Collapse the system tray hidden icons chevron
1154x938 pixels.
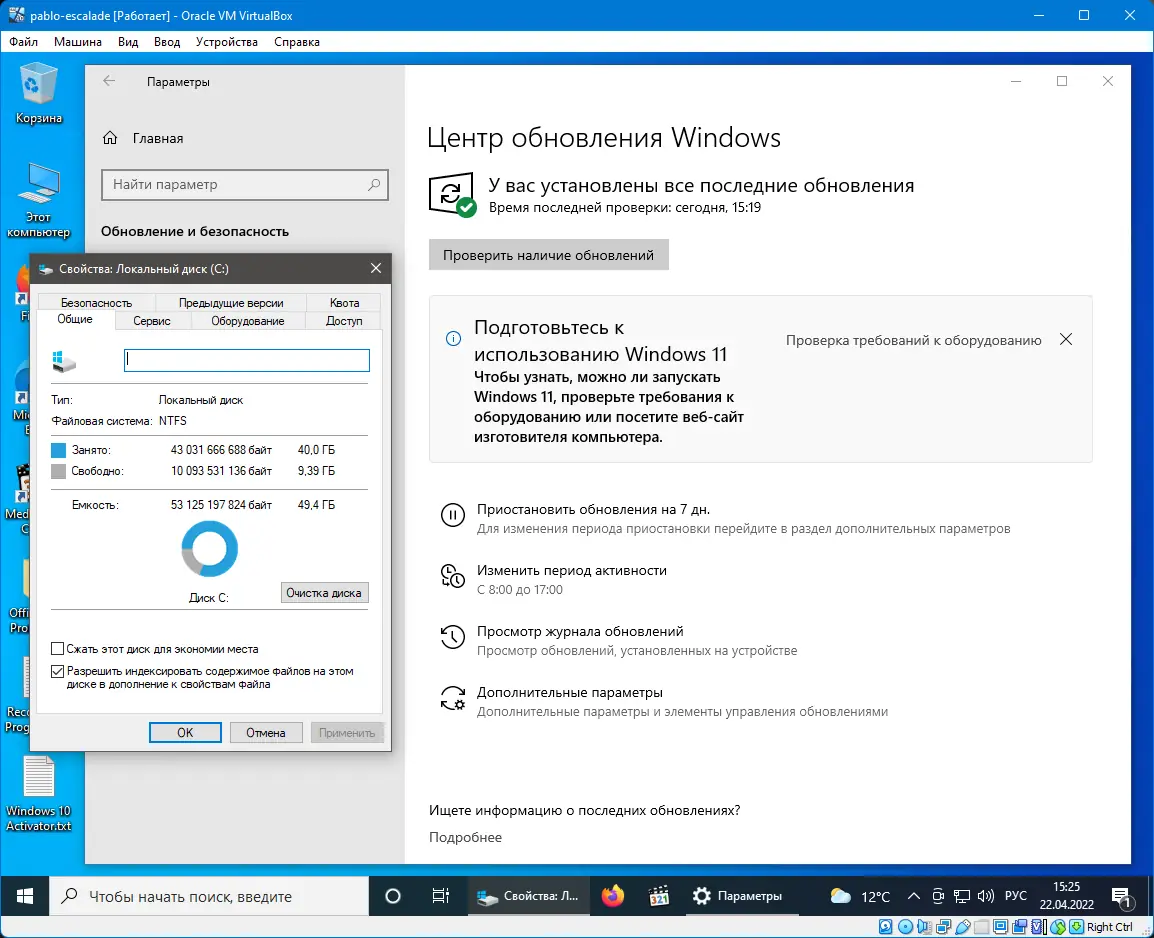913,896
